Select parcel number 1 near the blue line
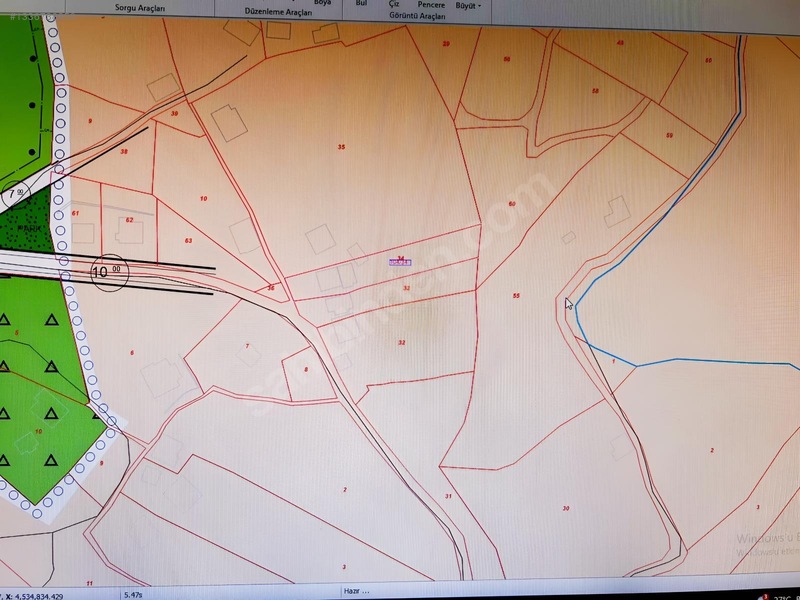The width and height of the screenshot is (800, 600). 613,361
